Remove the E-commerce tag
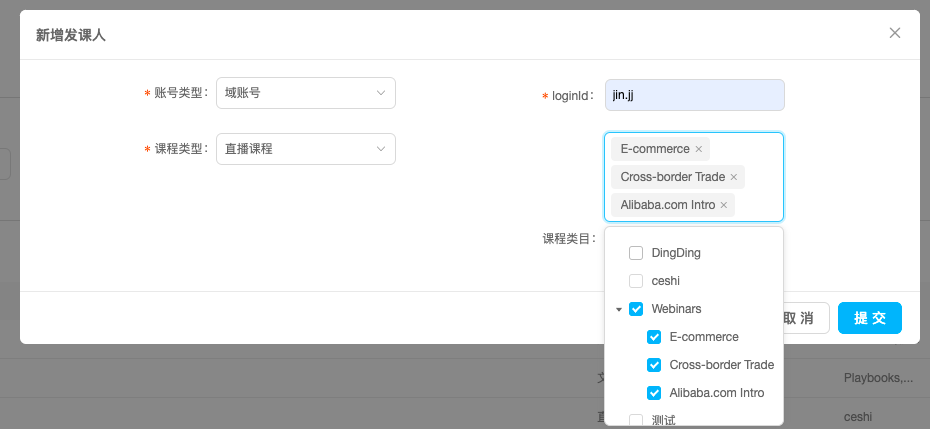The width and height of the screenshot is (930, 429). (x=699, y=149)
